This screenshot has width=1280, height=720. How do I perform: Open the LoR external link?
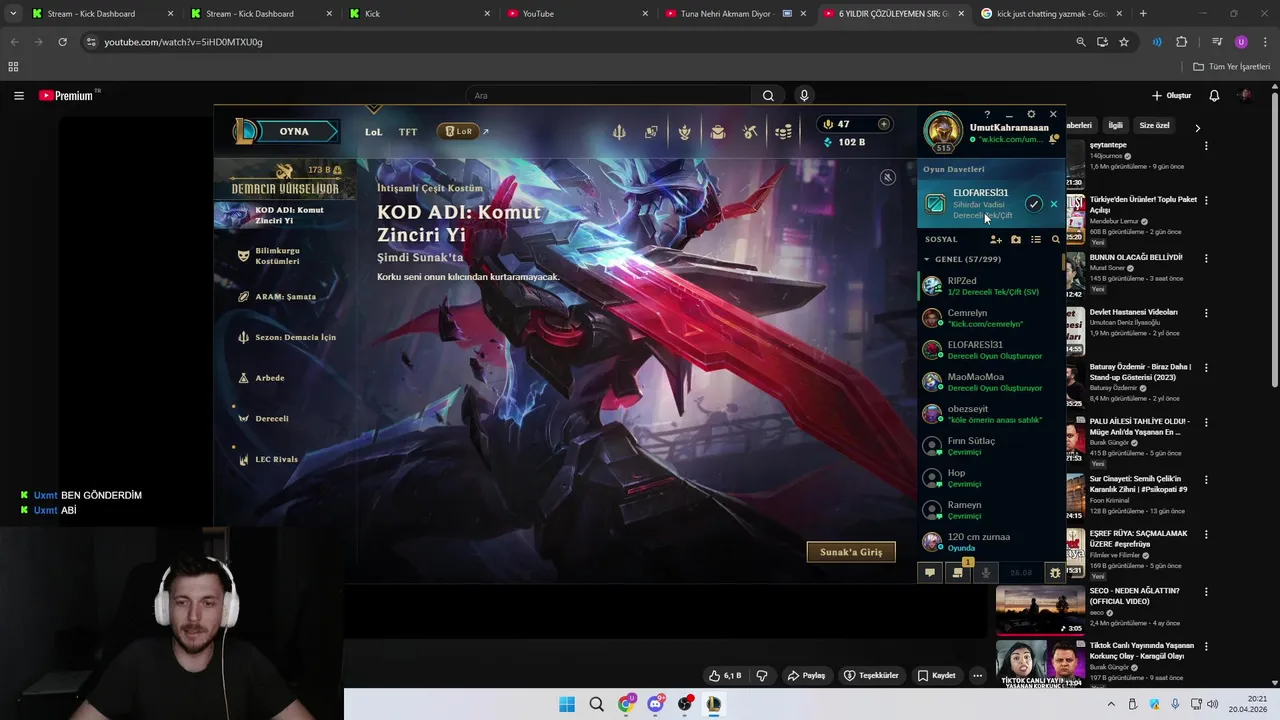(464, 132)
